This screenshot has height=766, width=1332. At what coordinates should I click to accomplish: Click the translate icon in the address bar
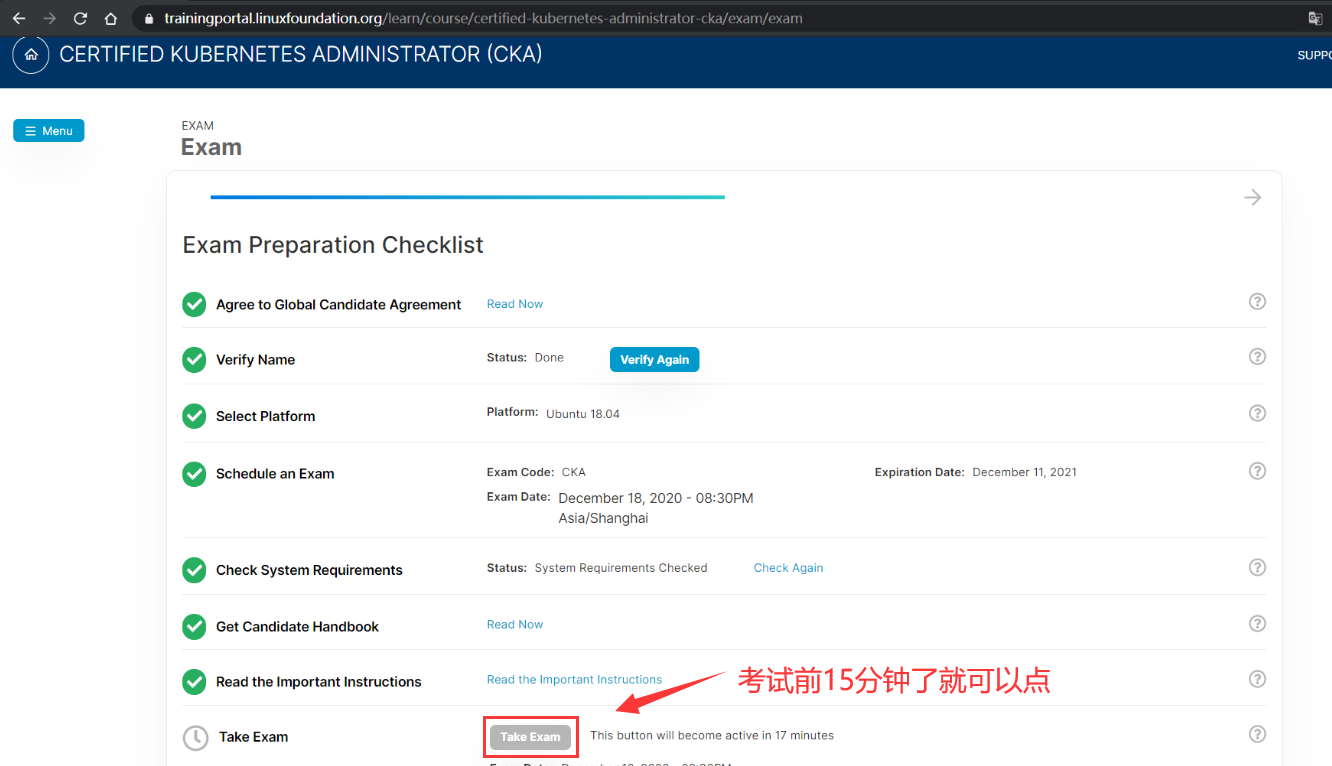point(1315,18)
